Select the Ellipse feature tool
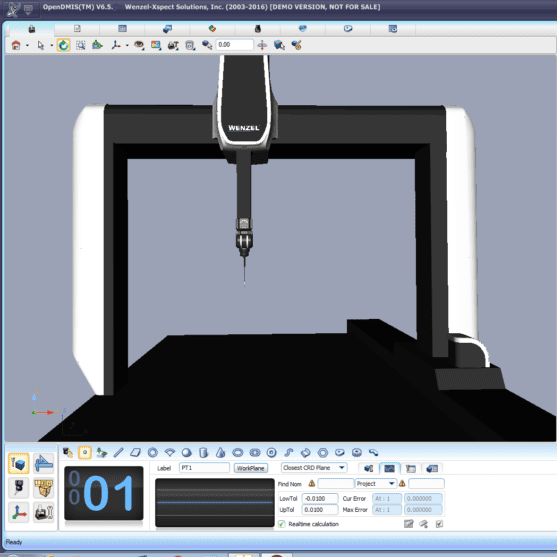This screenshot has height=557, width=557. click(238, 453)
